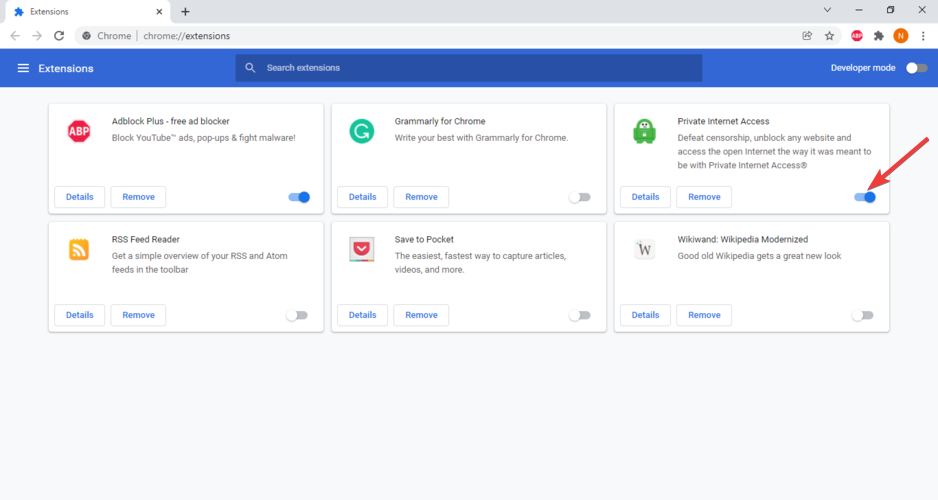The image size is (938, 500).
Task: Open Chrome's three-dot menu
Action: (923, 36)
